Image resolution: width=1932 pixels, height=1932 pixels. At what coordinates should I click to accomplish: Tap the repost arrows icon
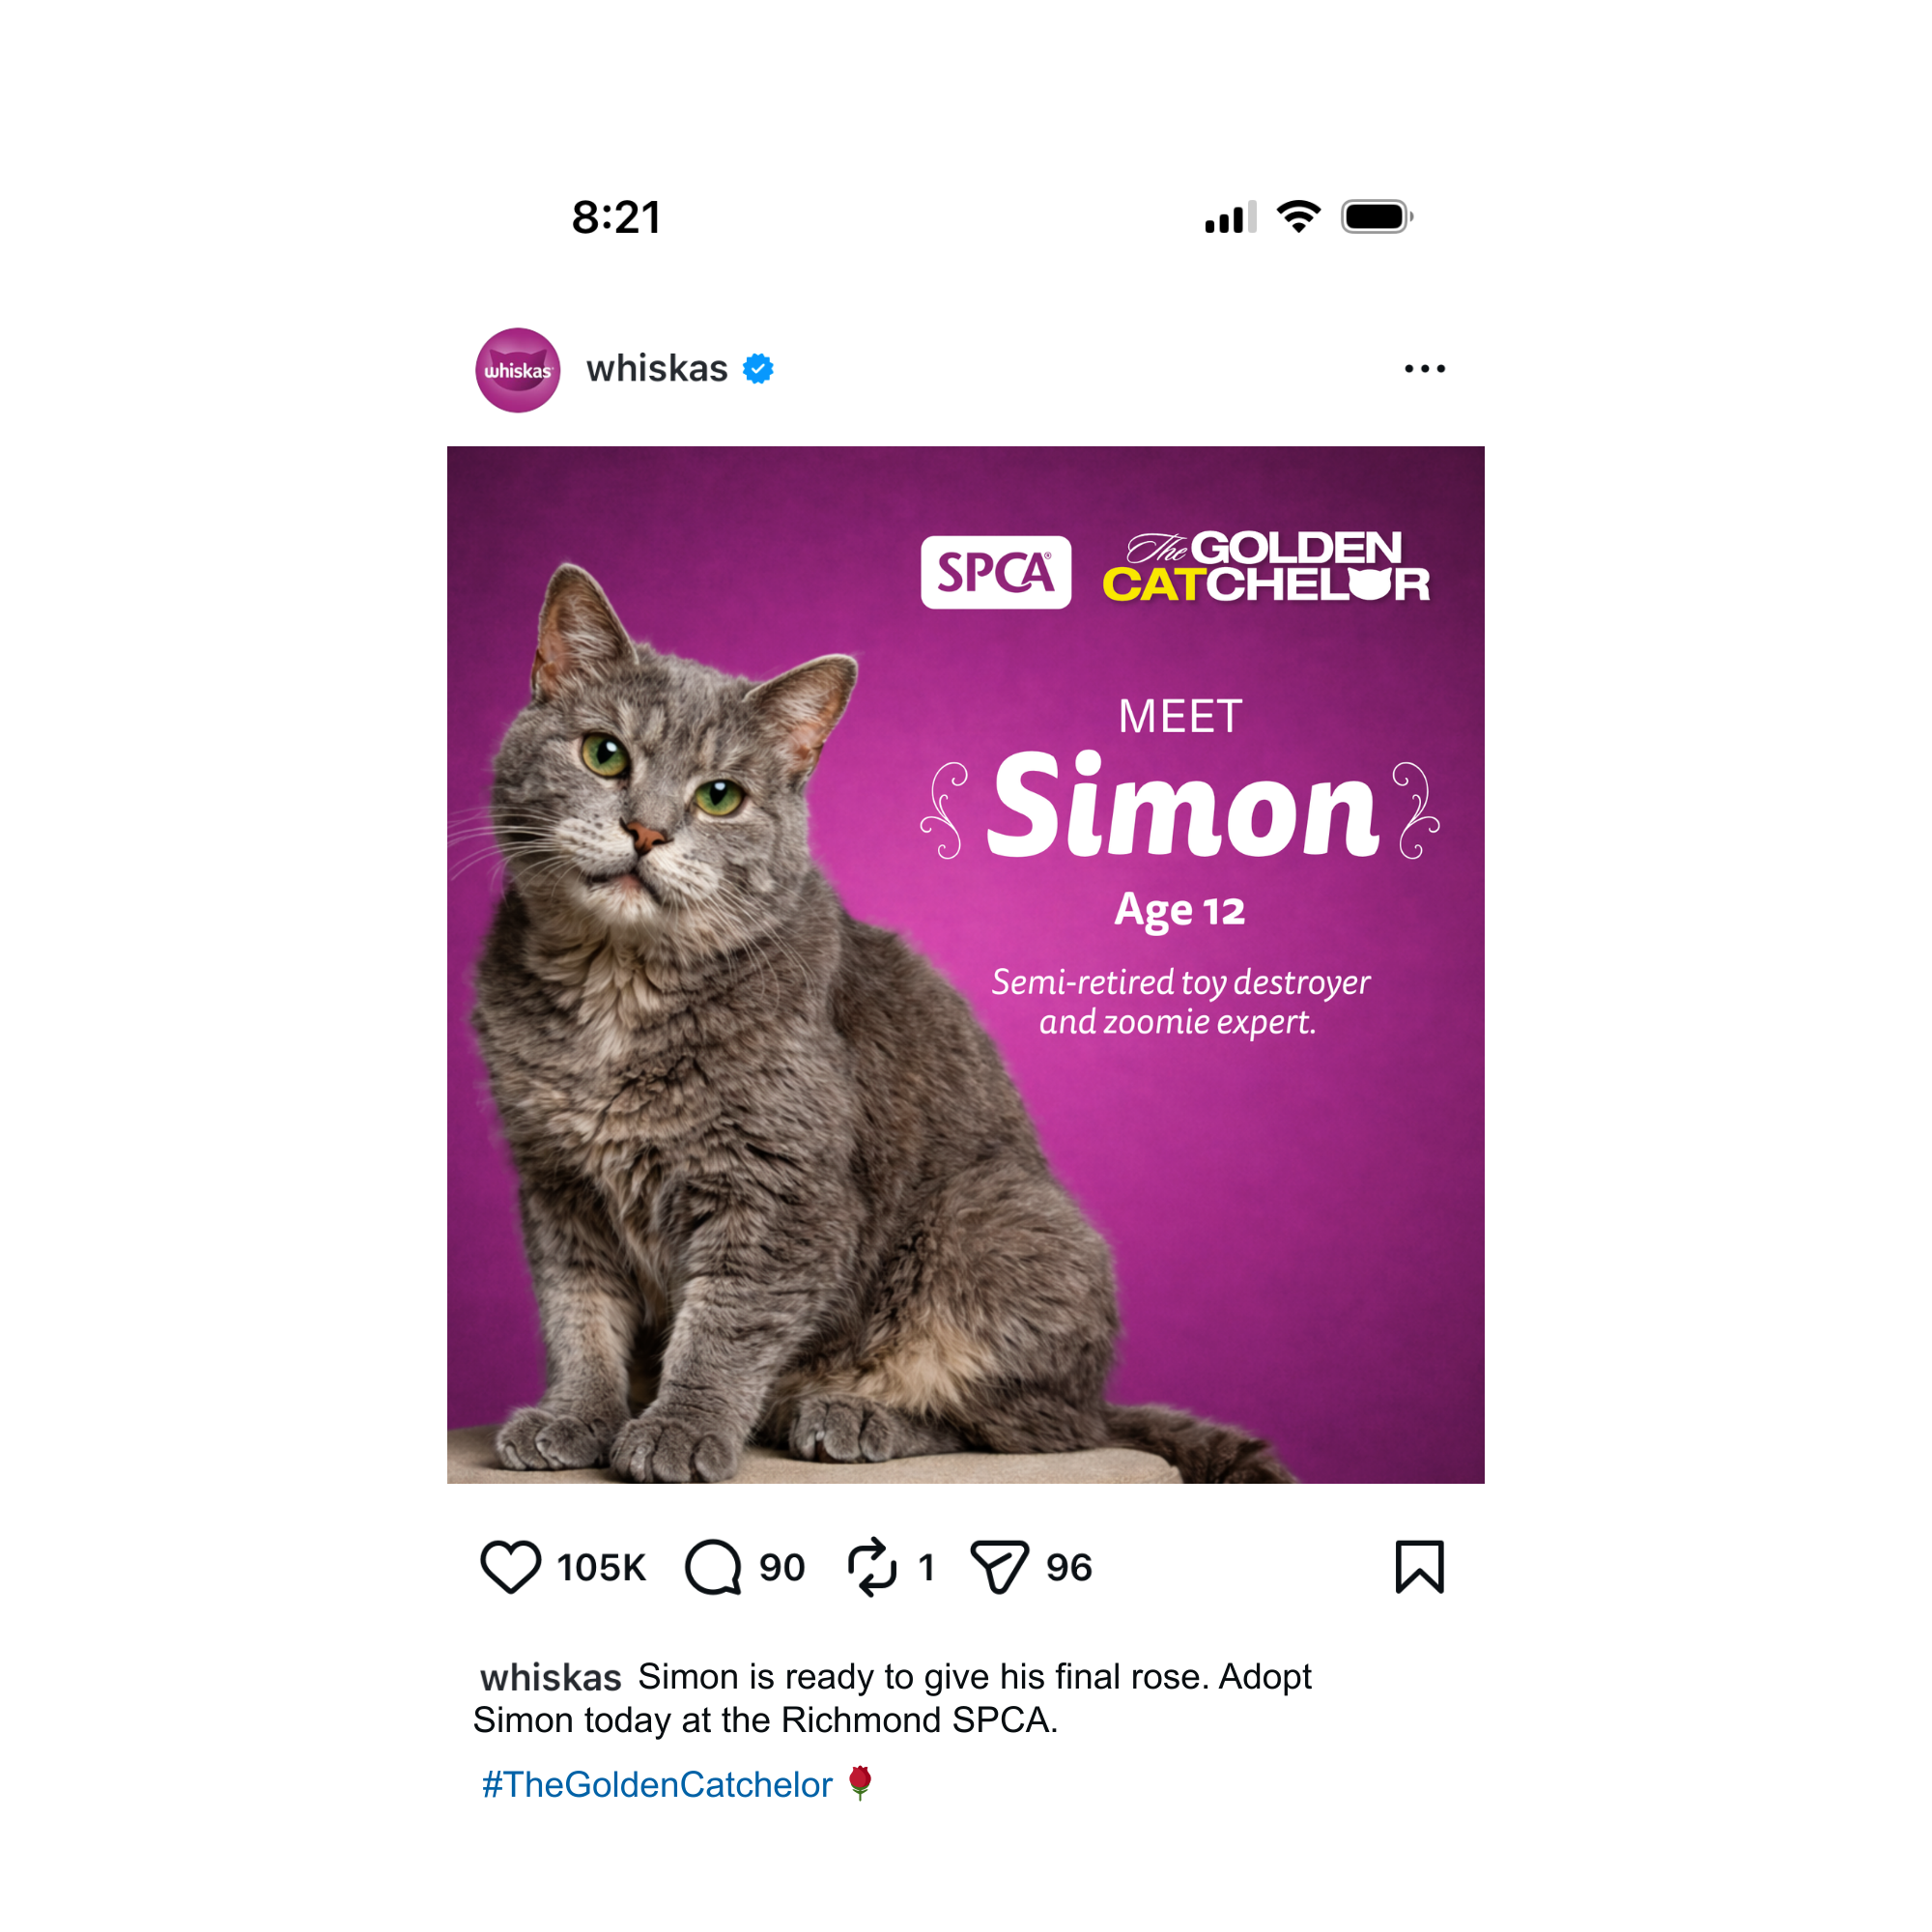pyautogui.click(x=872, y=1567)
